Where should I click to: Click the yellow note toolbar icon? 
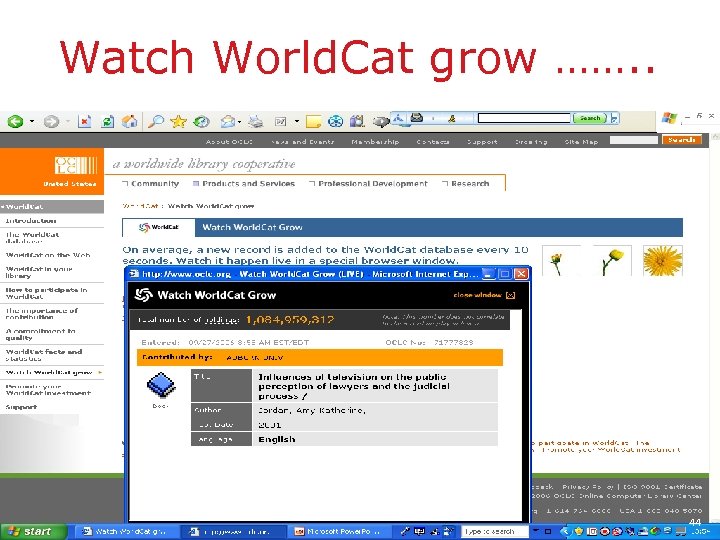click(x=313, y=122)
